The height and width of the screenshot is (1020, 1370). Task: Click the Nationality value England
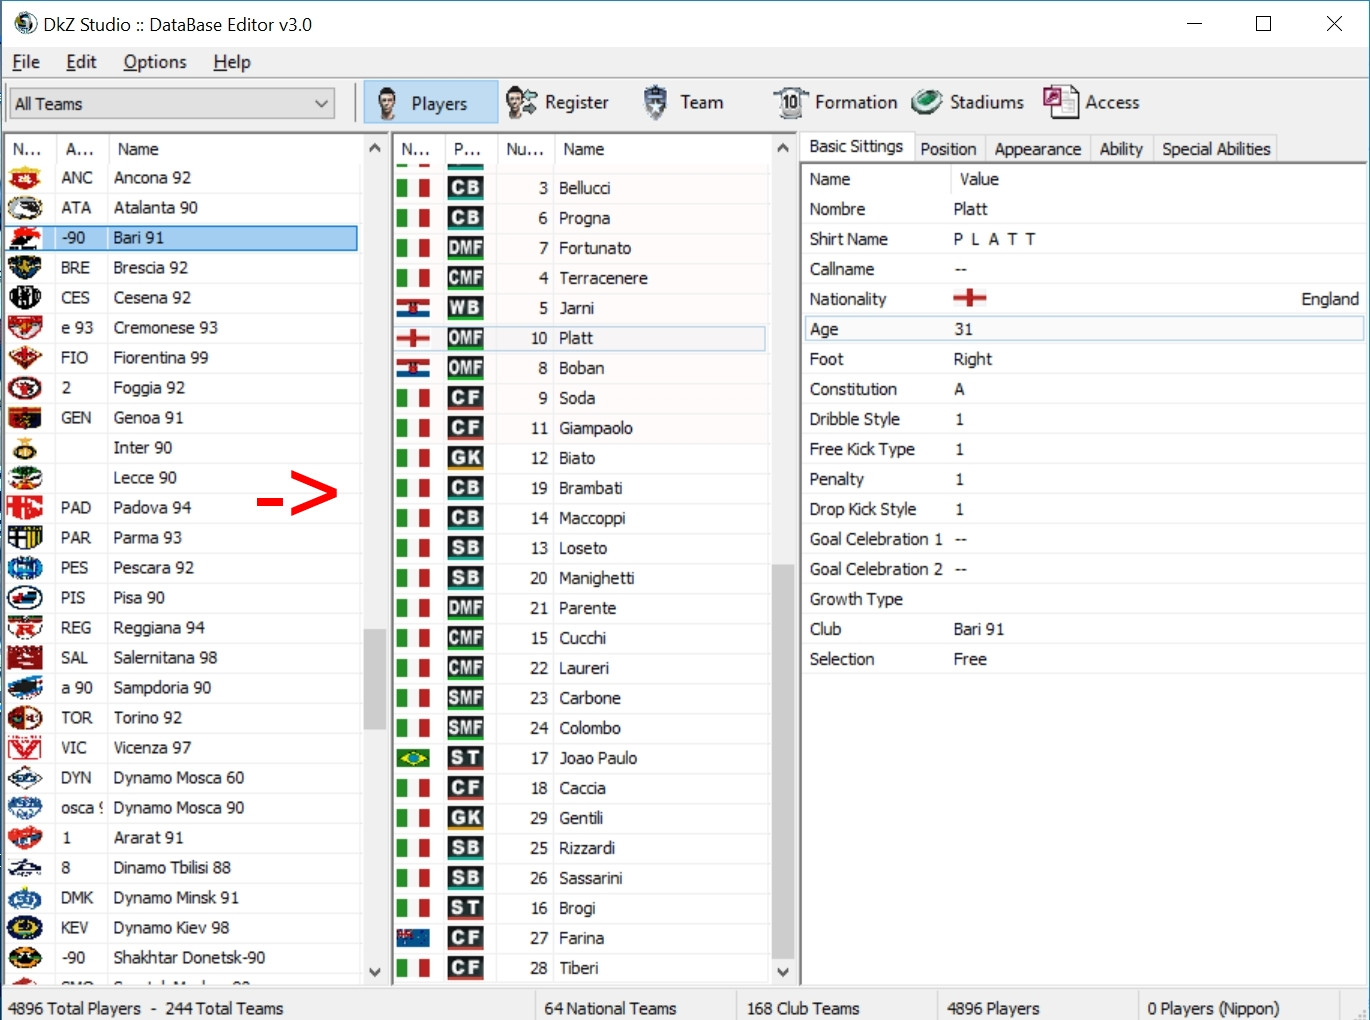[x=1329, y=299]
